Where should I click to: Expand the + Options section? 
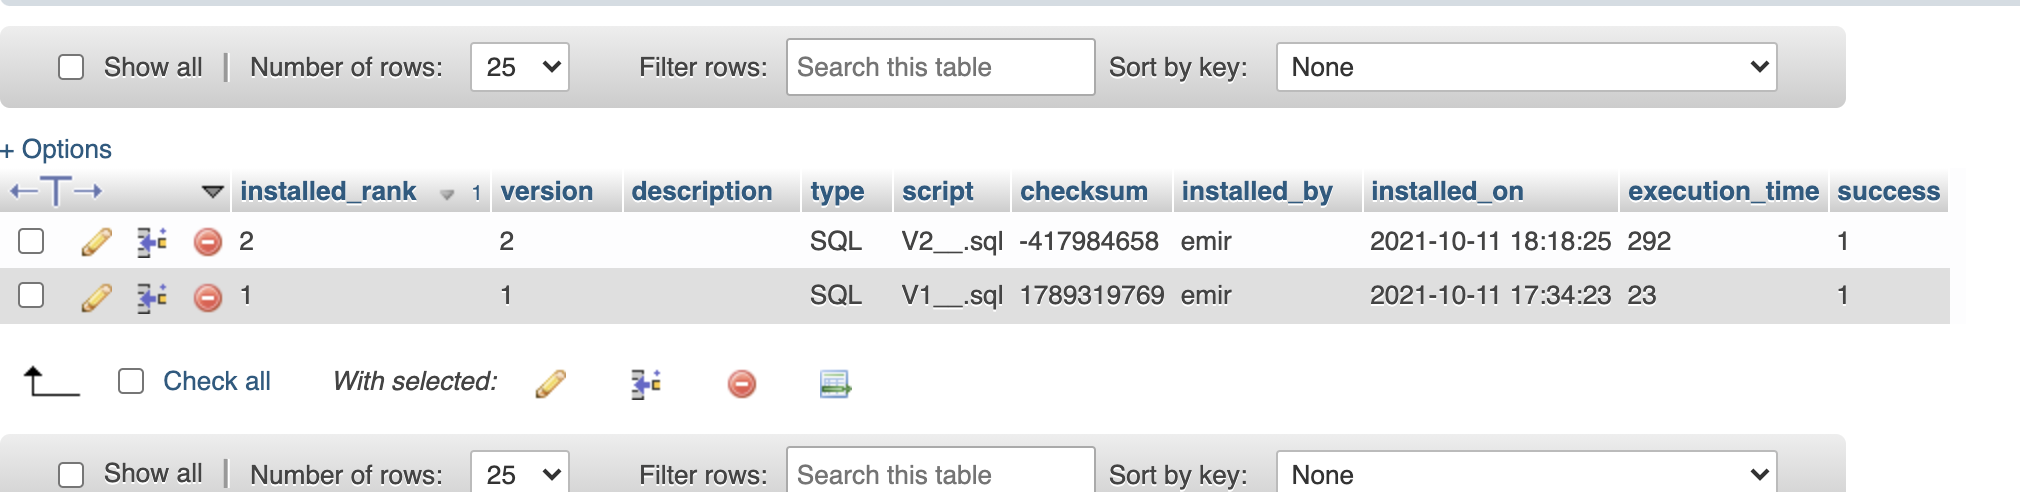56,149
